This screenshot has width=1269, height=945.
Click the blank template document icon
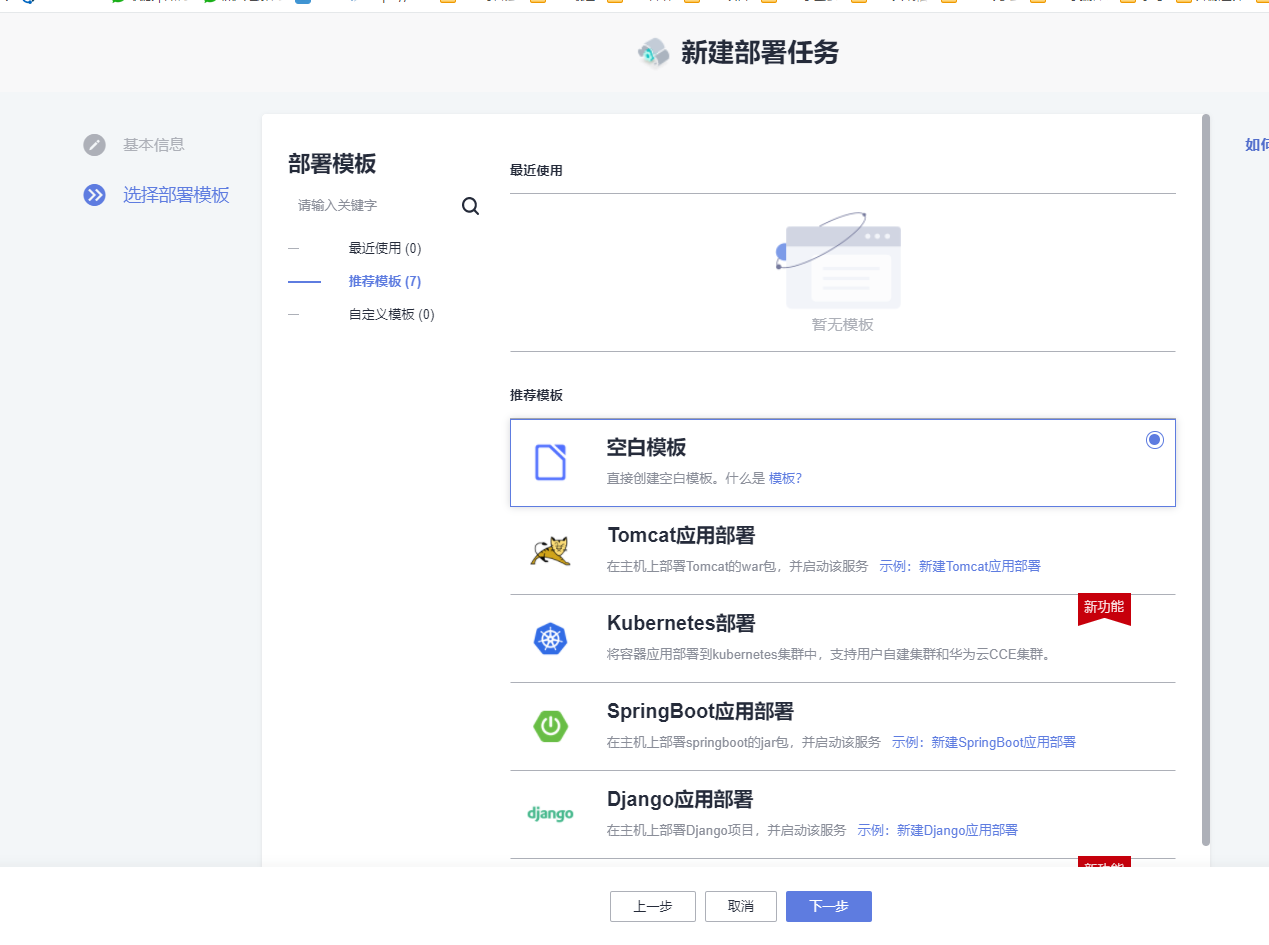click(x=550, y=462)
